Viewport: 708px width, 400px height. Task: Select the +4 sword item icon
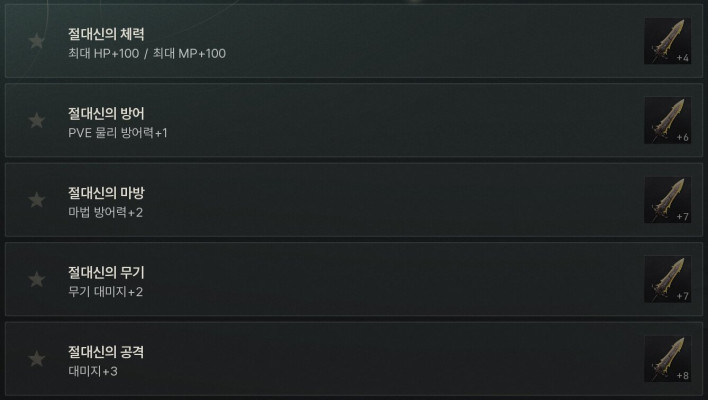tap(667, 41)
